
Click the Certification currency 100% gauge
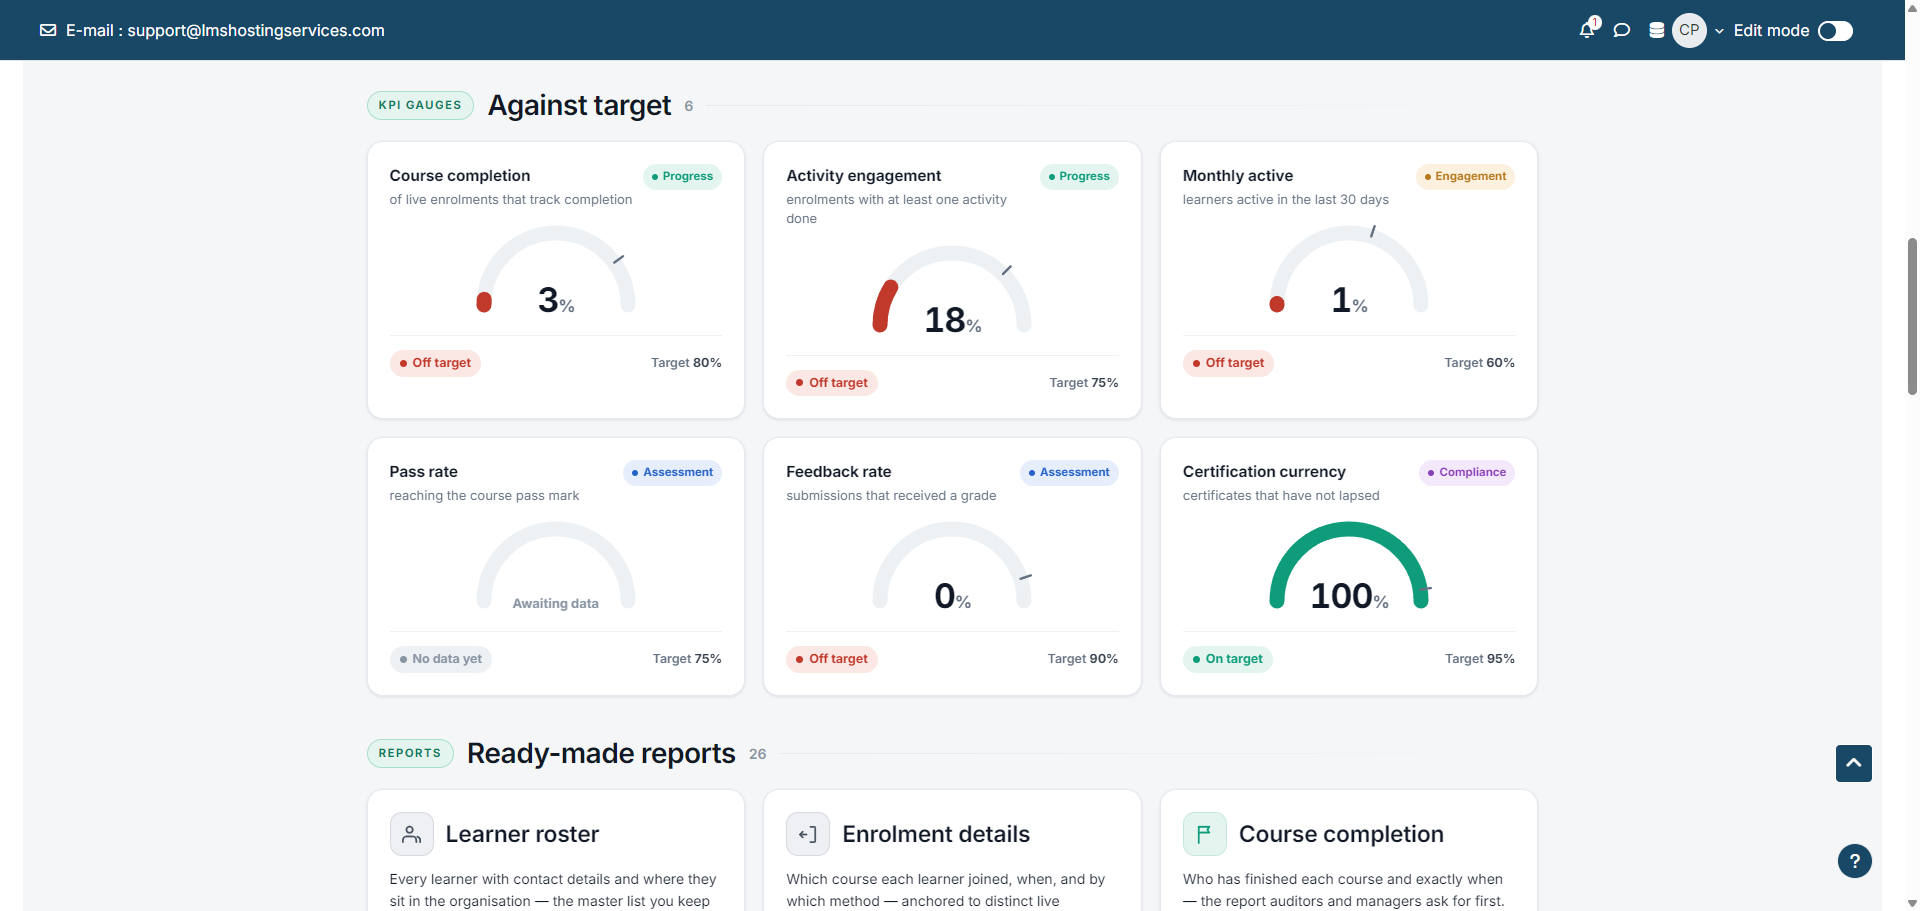[x=1349, y=567]
